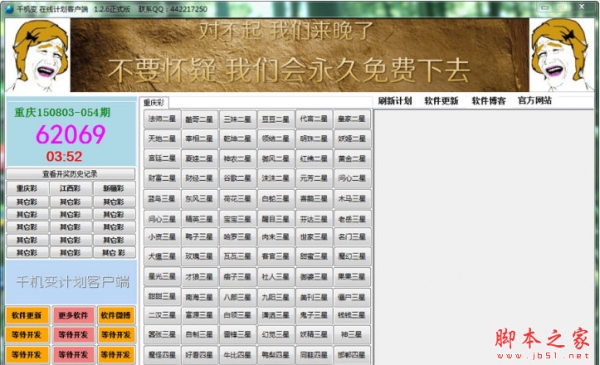Choose the 白蛇三星 plan
Viewport: 600px width, 365px height.
(x=276, y=199)
